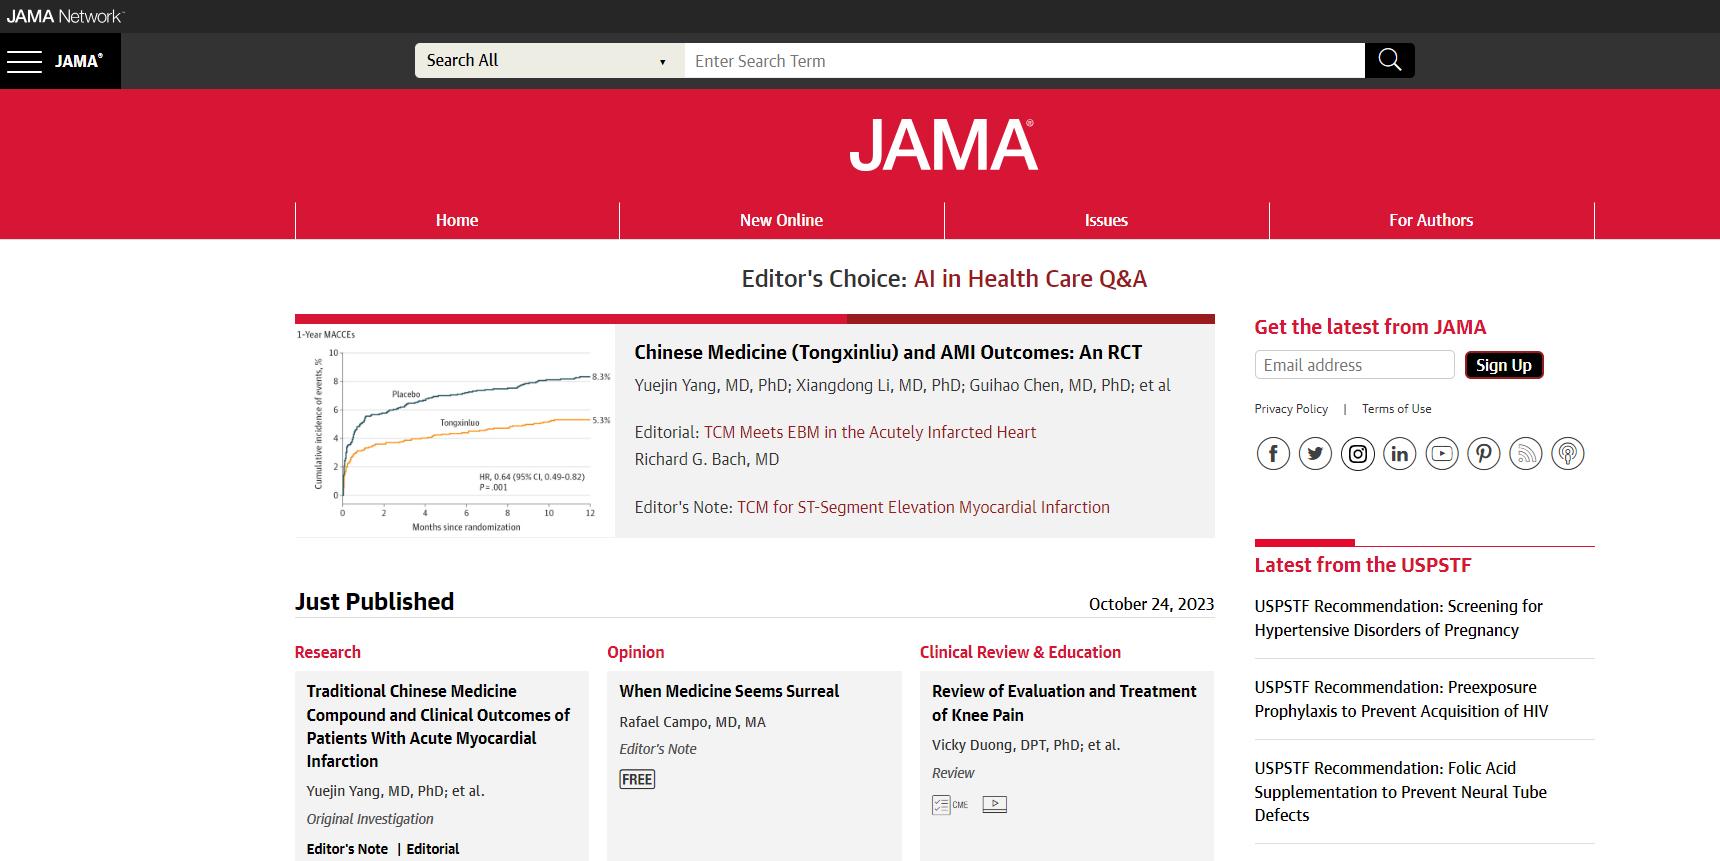The height and width of the screenshot is (861, 1720).
Task: Open JAMA's Twitter icon
Action: 1315,454
